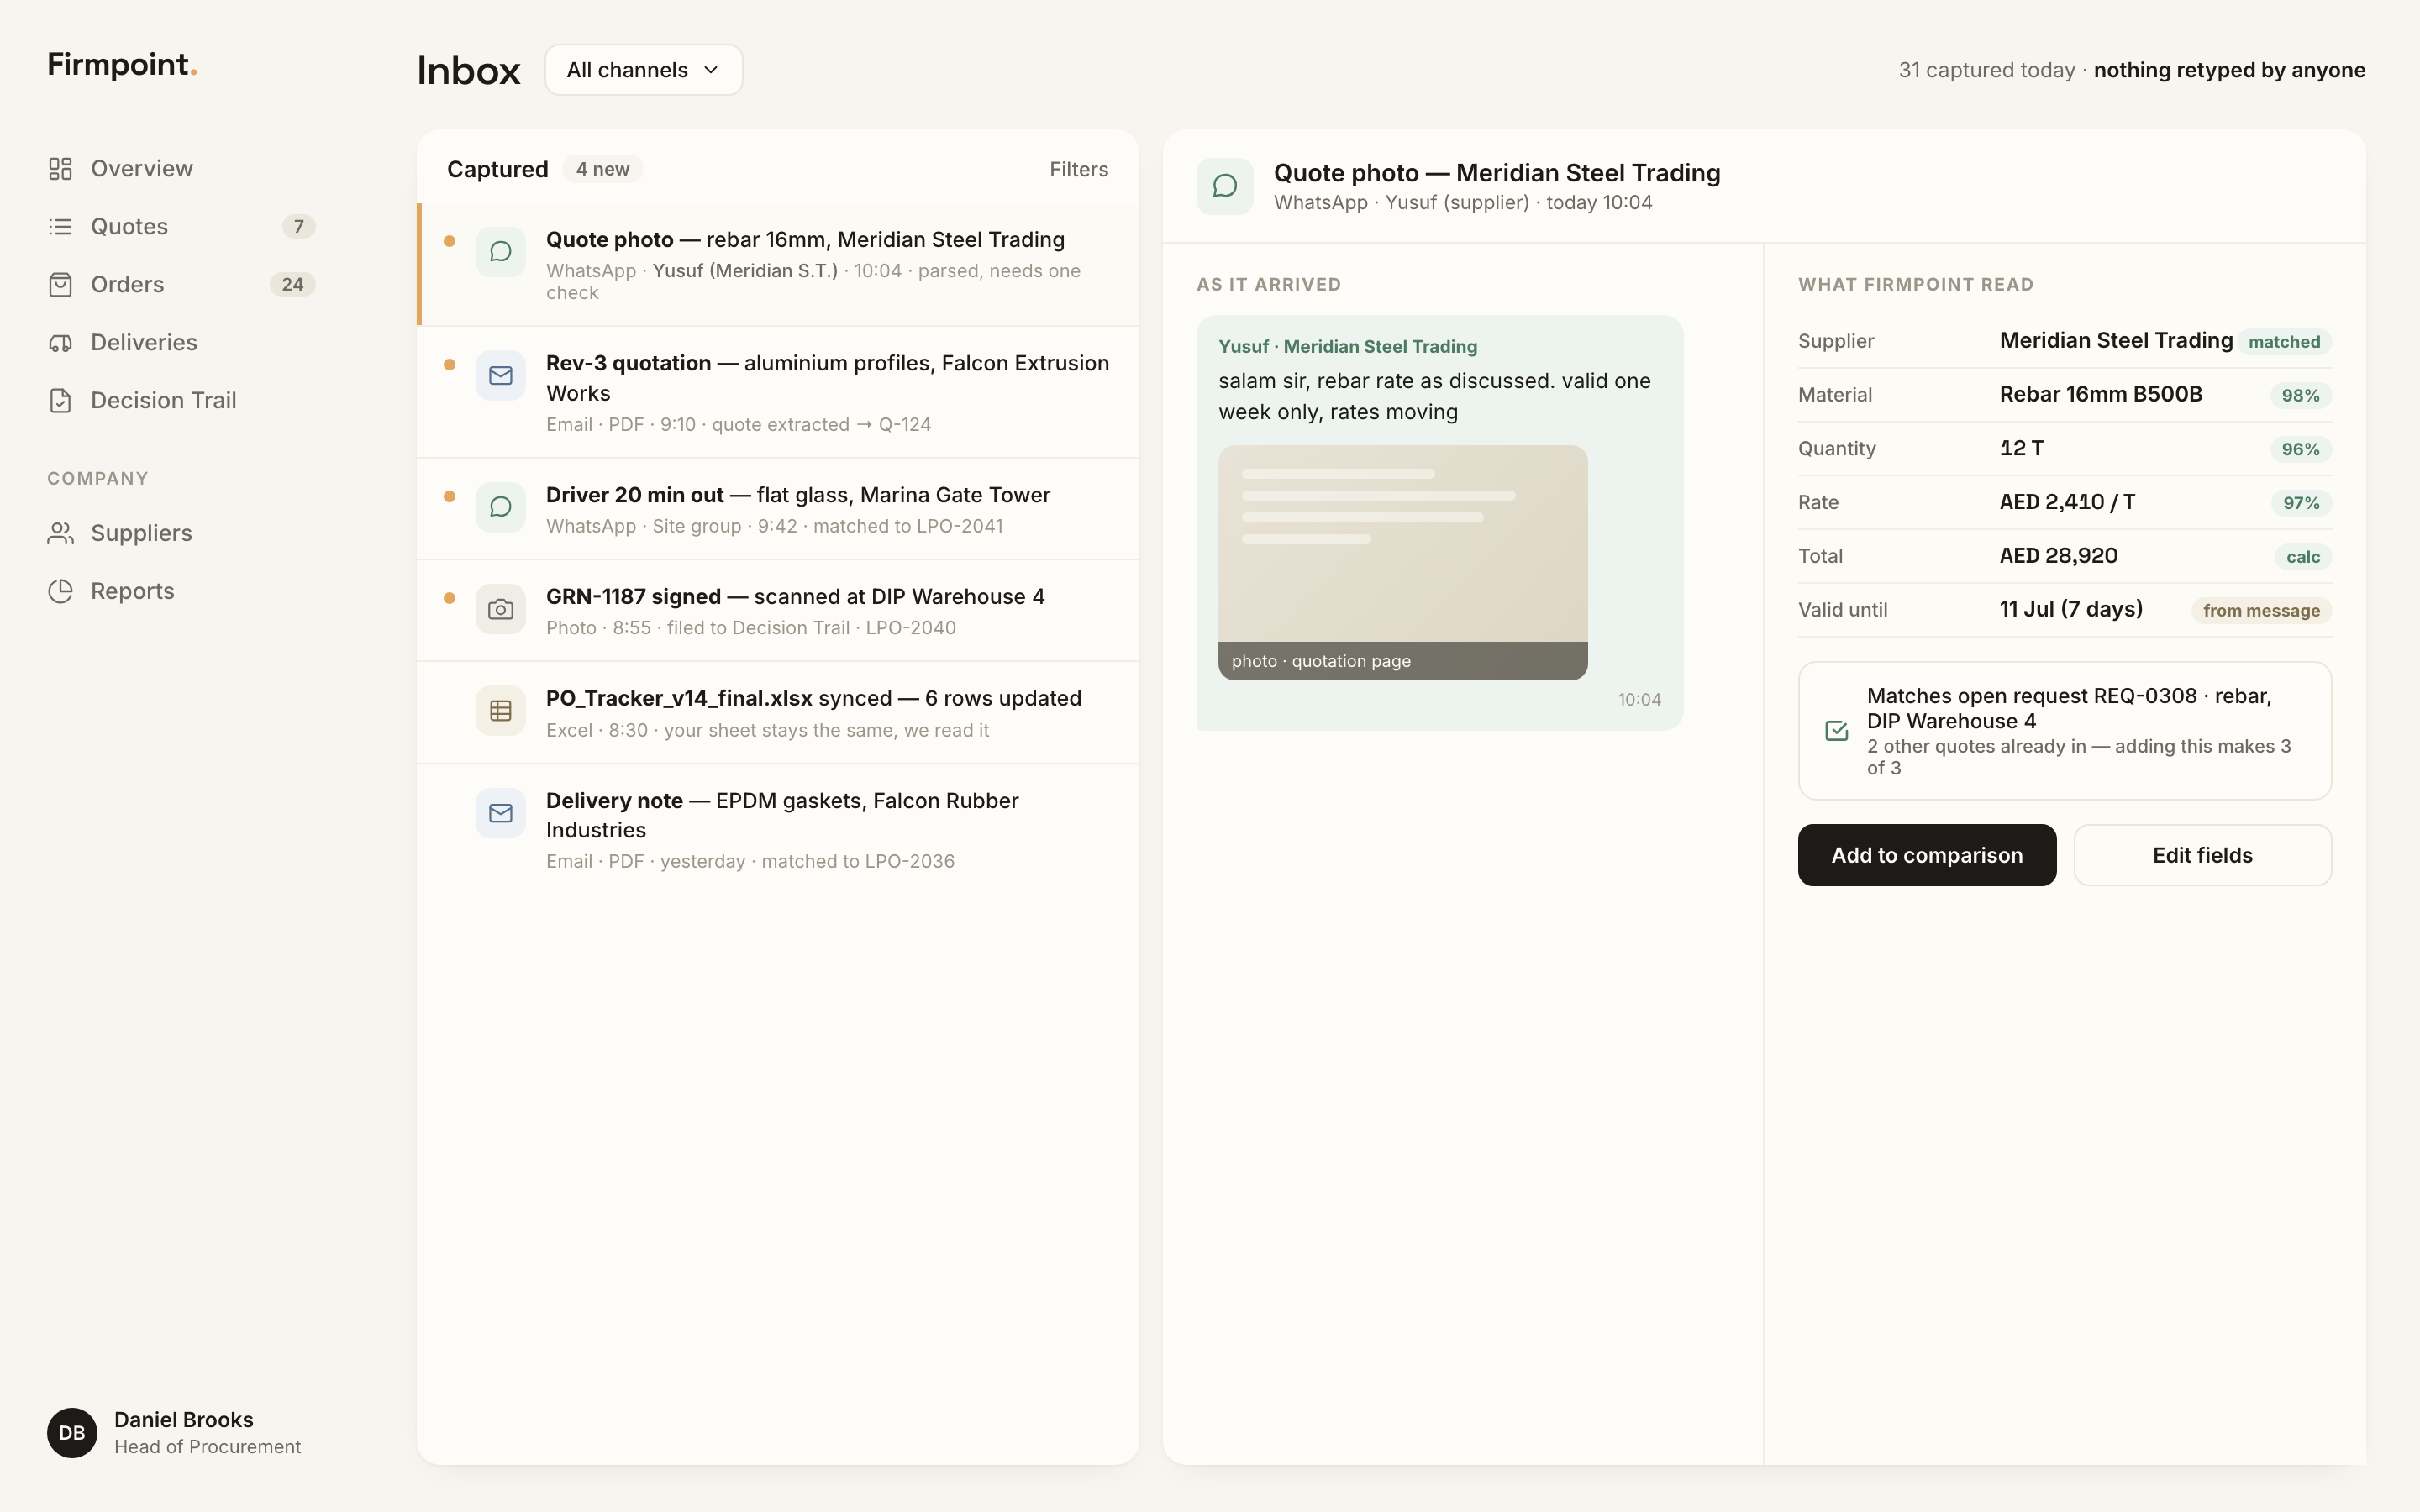
Task: Click the 31 captured today summary
Action: [x=2131, y=70]
